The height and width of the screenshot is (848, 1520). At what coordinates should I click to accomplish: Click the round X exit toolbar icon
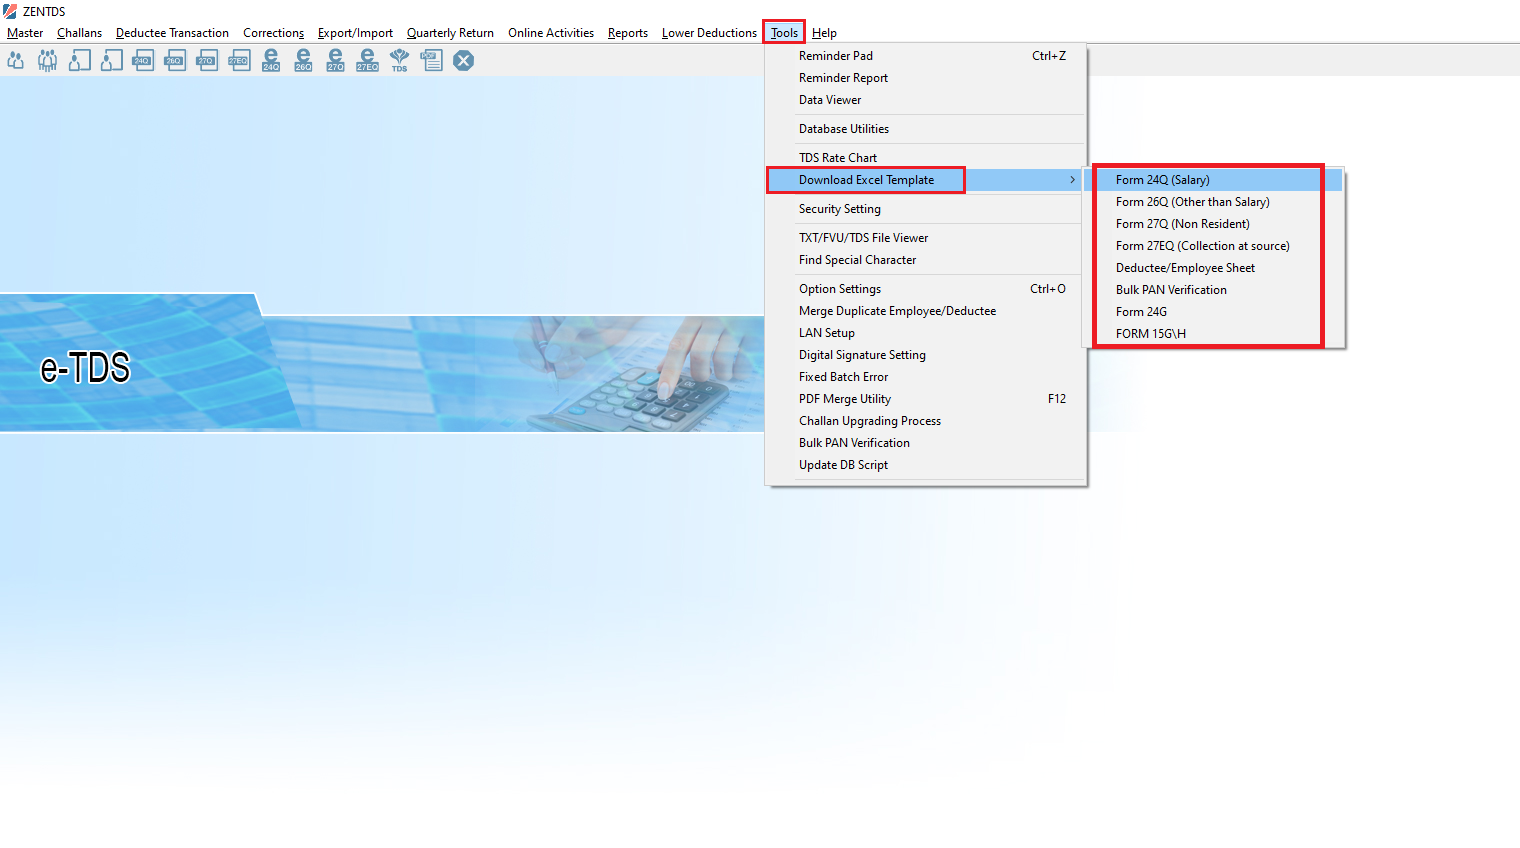click(x=464, y=61)
